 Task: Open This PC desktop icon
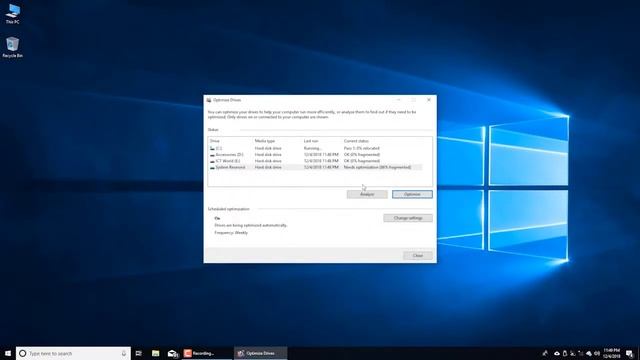point(13,14)
